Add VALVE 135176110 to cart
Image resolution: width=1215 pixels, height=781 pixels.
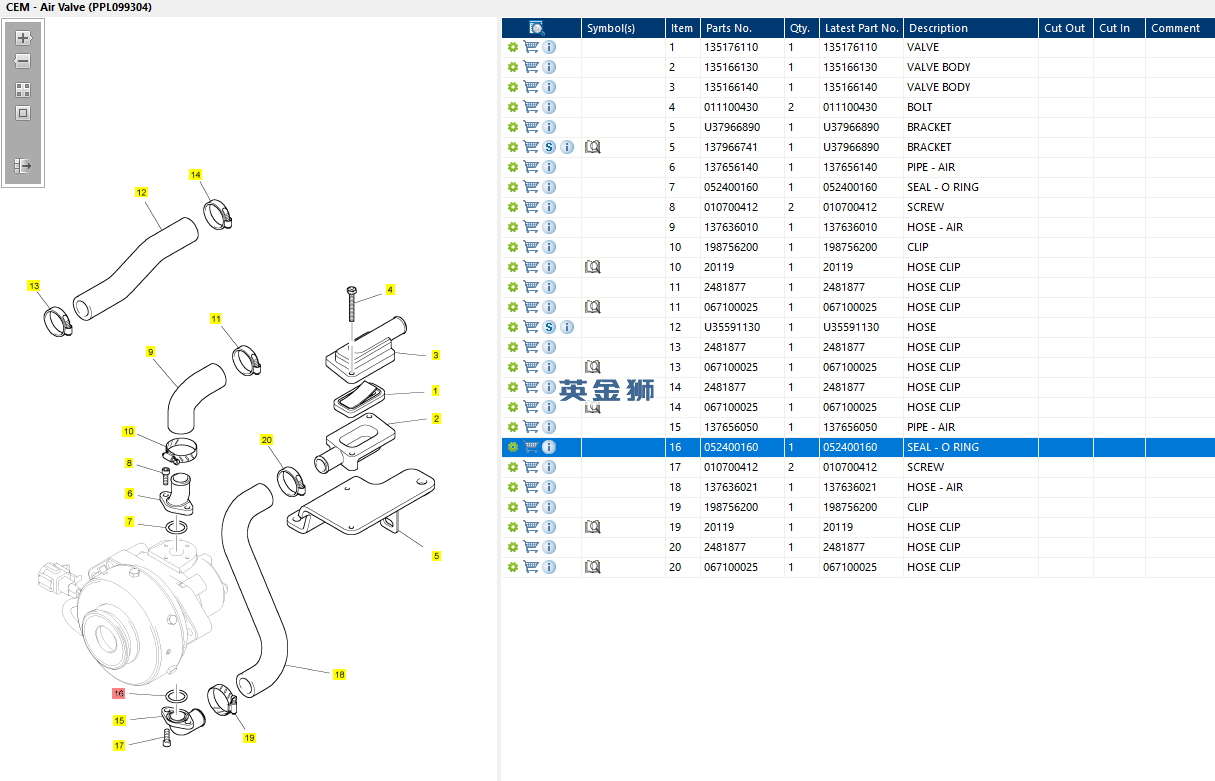pyautogui.click(x=531, y=47)
